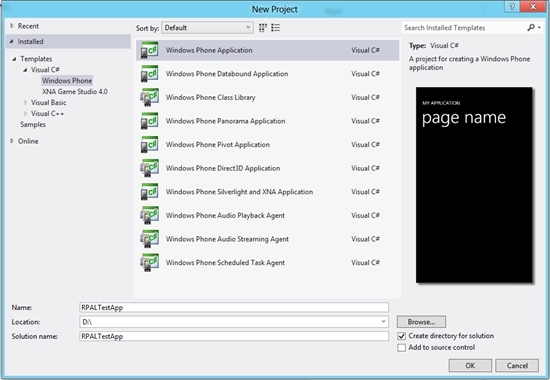
Task: Open the Sort by Default dropdown
Action: click(x=207, y=28)
